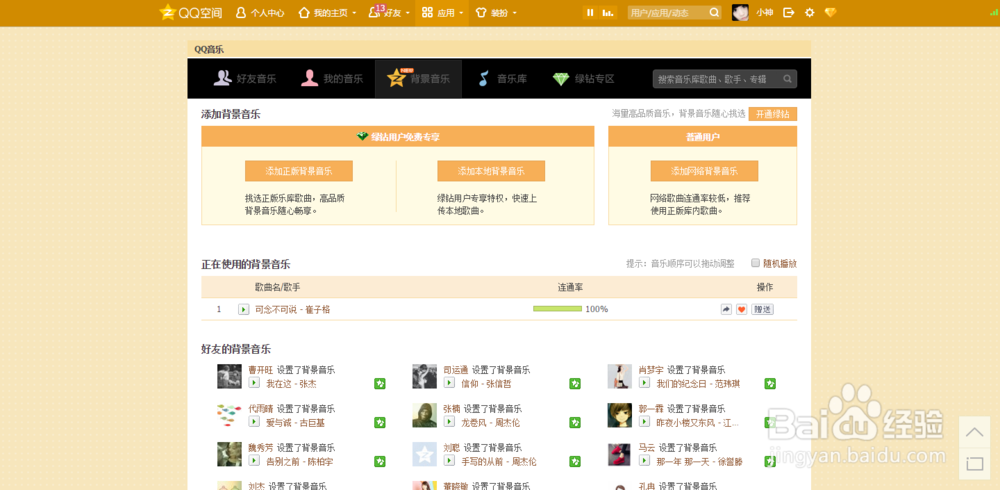
Task: Click 添加本地背景音乐 button
Action: pos(491,171)
